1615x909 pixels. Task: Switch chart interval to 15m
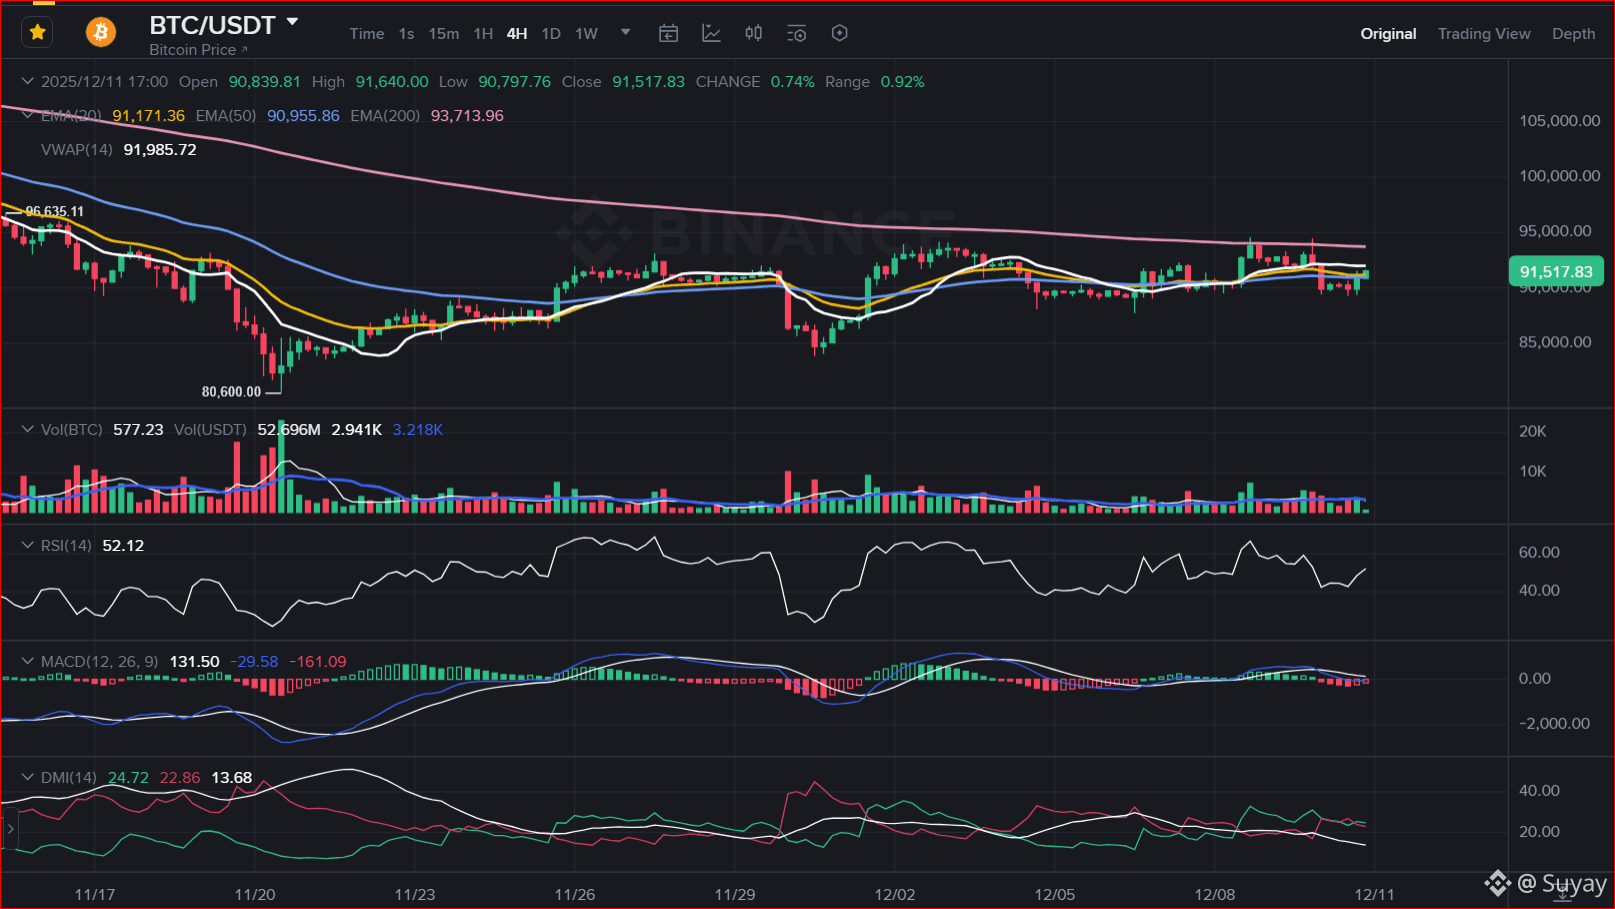point(443,34)
